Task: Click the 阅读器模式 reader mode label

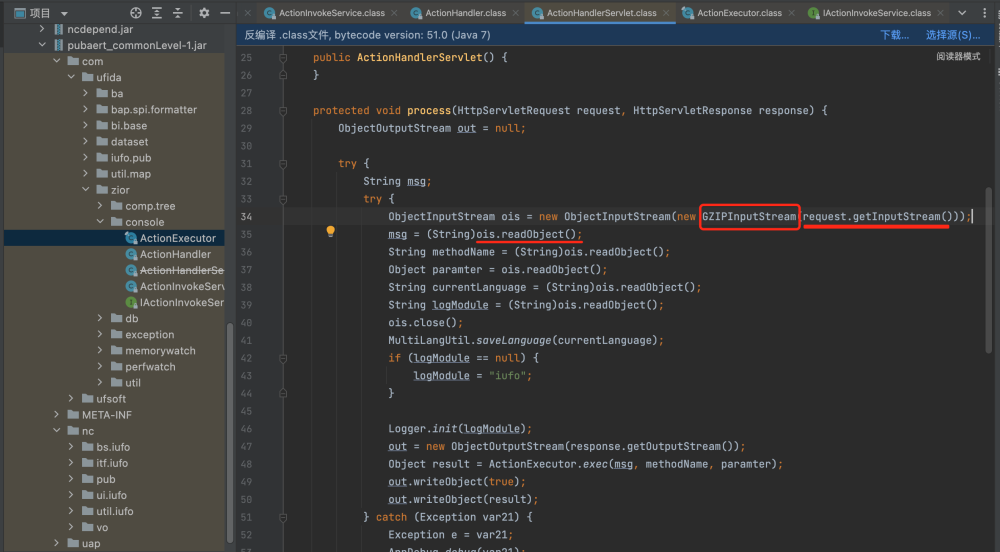Action: [958, 57]
